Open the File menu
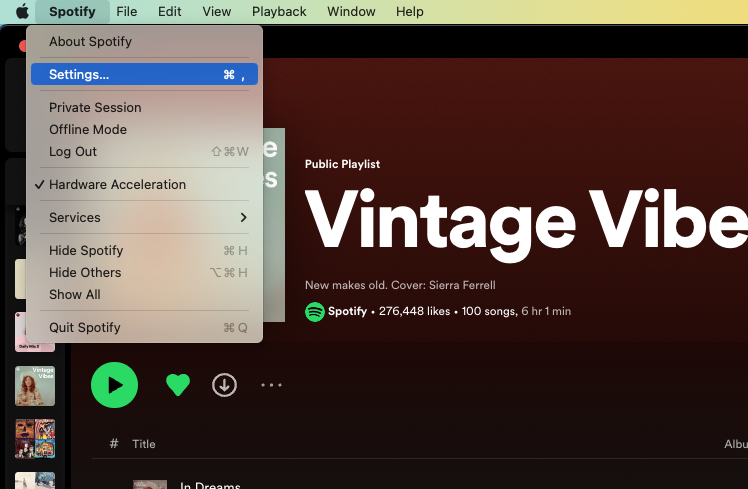This screenshot has height=489, width=748. [x=127, y=11]
